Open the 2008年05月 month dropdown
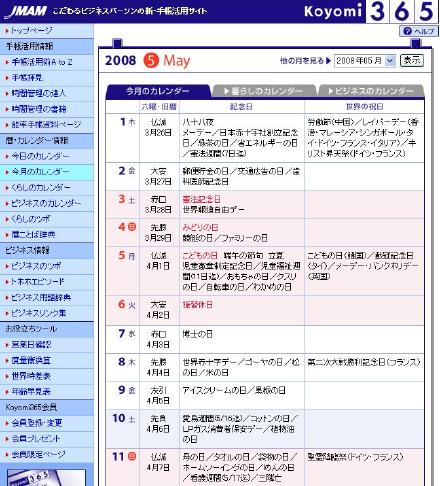The width and height of the screenshot is (440, 486). click(365, 61)
